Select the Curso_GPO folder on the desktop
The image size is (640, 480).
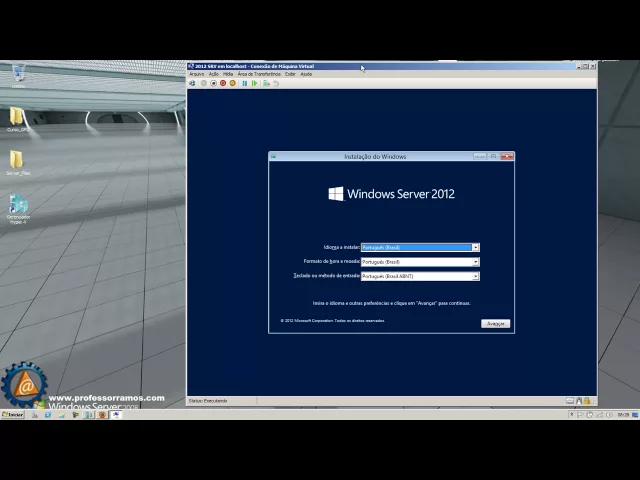click(18, 119)
